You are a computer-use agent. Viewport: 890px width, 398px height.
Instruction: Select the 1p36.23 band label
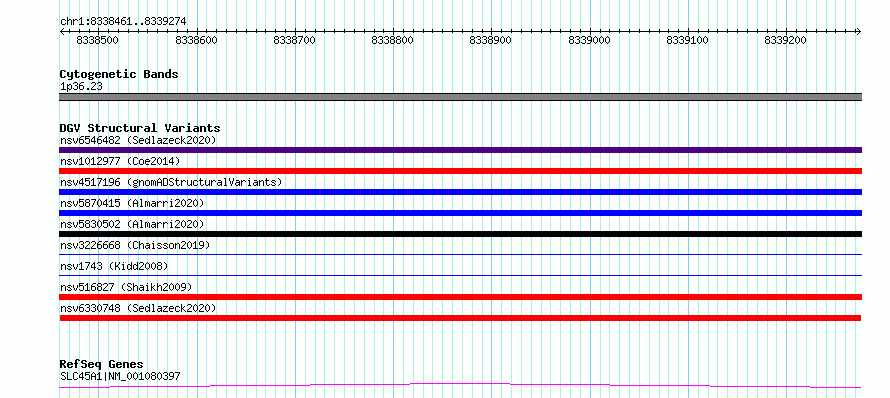point(81,87)
